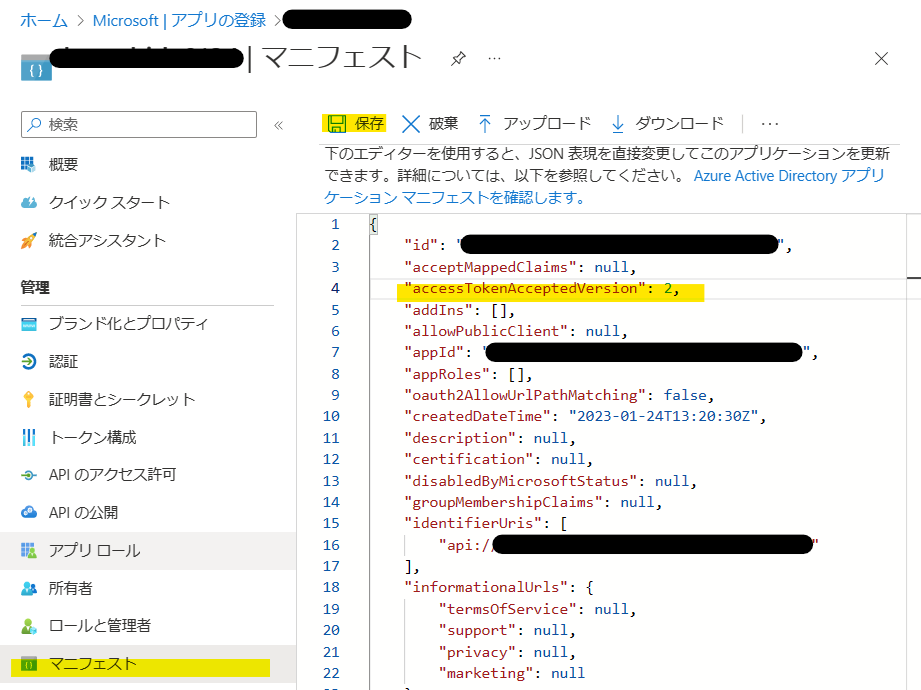Click the pin icon next to マニフェスト title
Screen dimensions: 921x690
click(458, 59)
